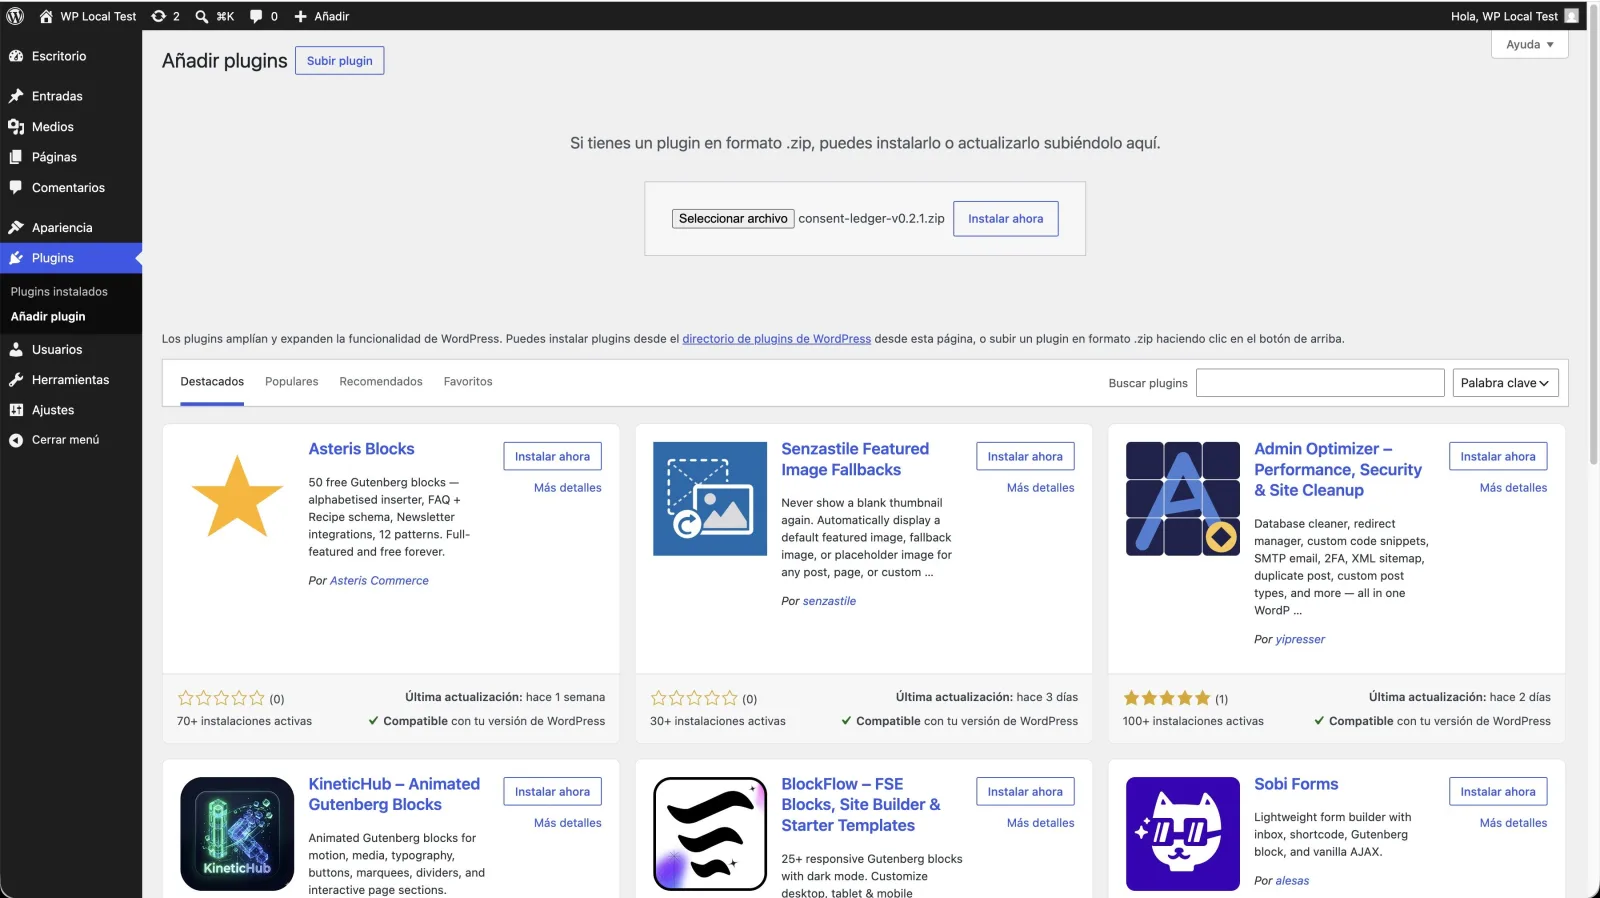The image size is (1600, 898).
Task: Open the Palabra clave search type dropdown
Action: pos(1505,383)
